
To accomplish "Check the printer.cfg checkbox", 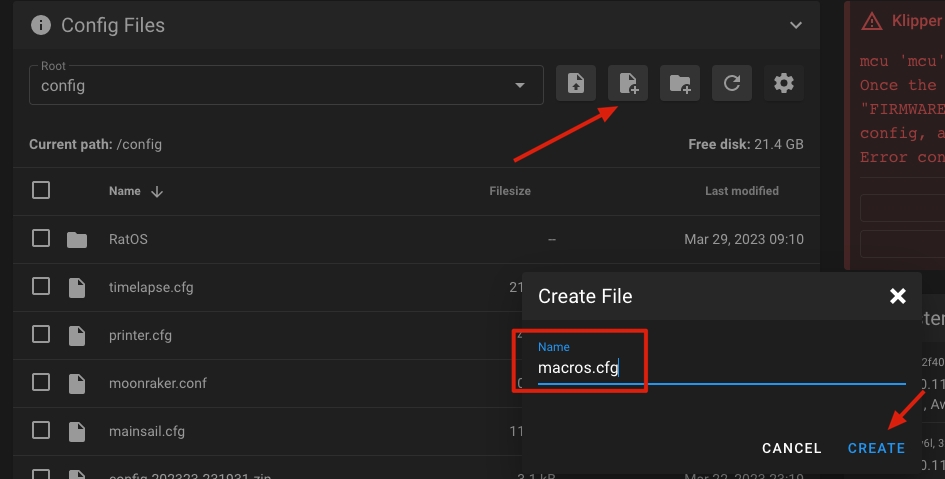I will 41,334.
